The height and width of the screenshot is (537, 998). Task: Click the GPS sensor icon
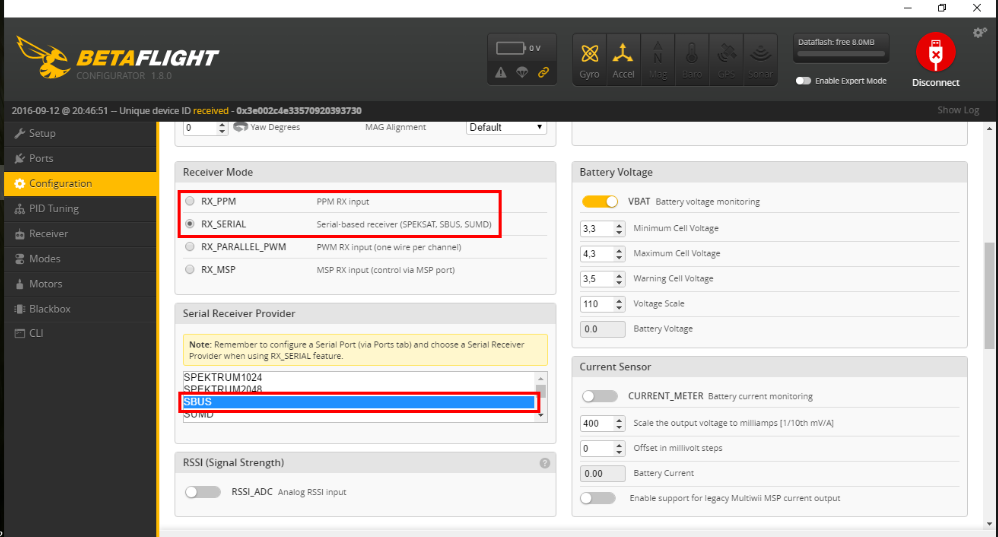click(x=726, y=58)
